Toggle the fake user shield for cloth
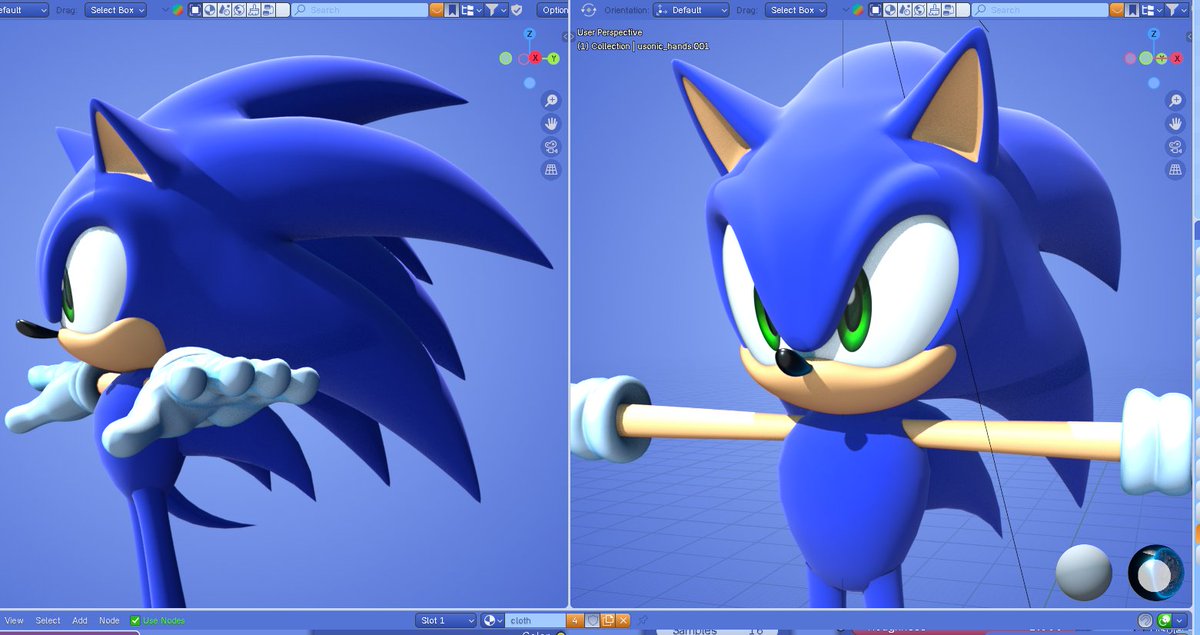 (x=592, y=621)
